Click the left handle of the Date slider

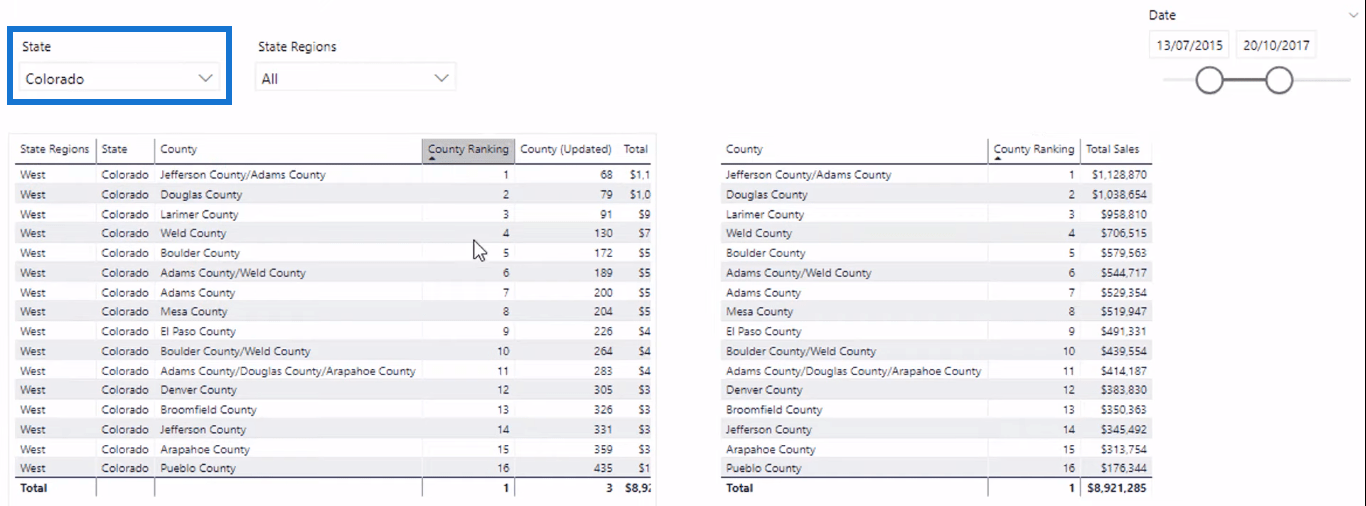point(1209,80)
